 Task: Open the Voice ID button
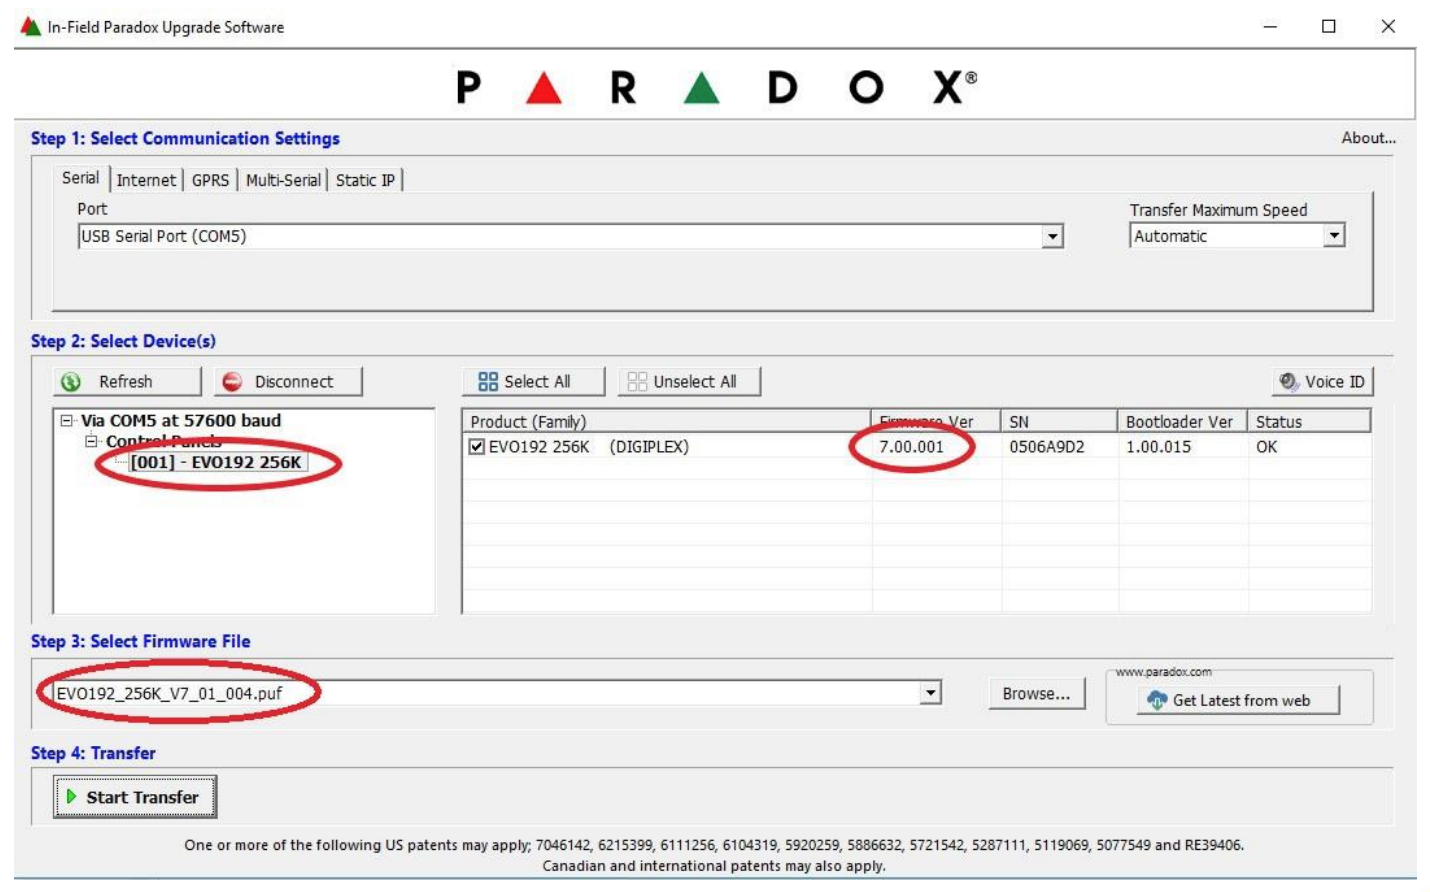[1322, 382]
